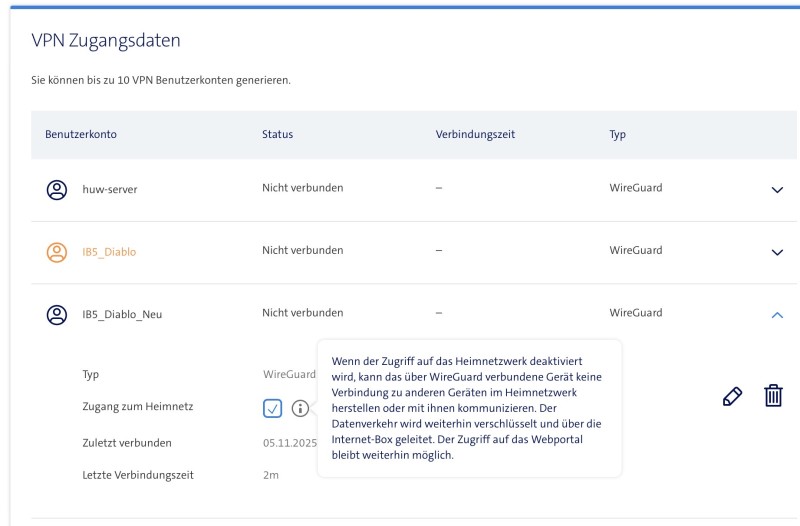Edit the IB5_Diablo_Neu account with pencil icon
The image size is (800, 526).
[732, 397]
